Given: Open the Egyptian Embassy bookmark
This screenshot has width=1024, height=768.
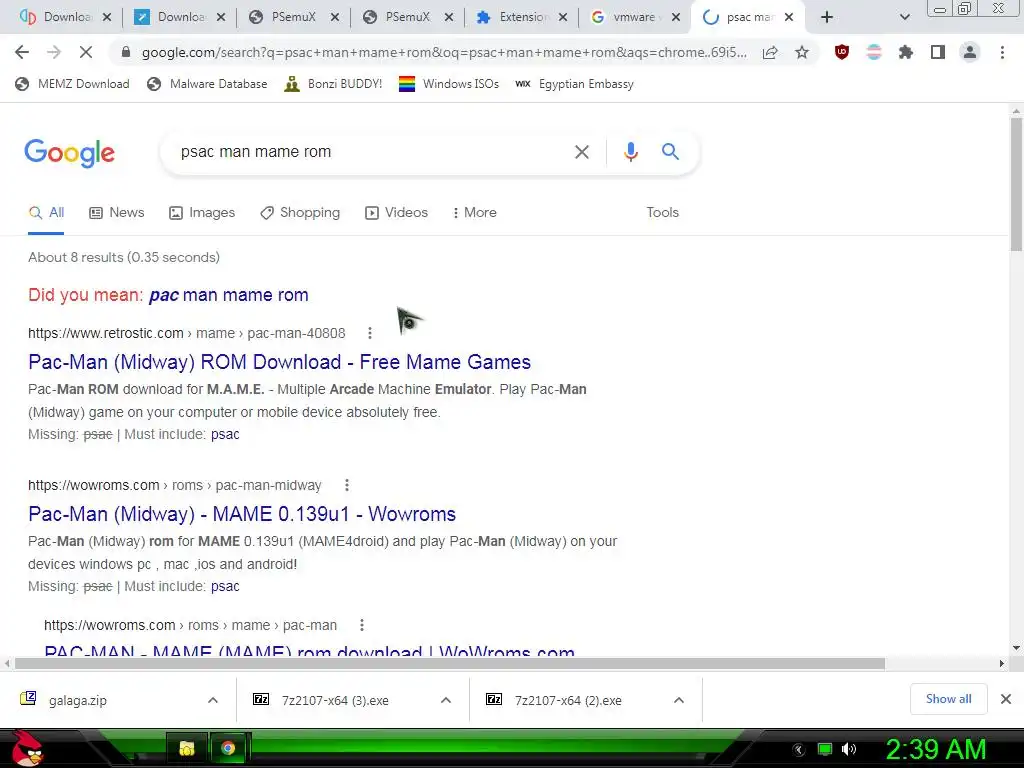Looking at the screenshot, I should (x=575, y=84).
